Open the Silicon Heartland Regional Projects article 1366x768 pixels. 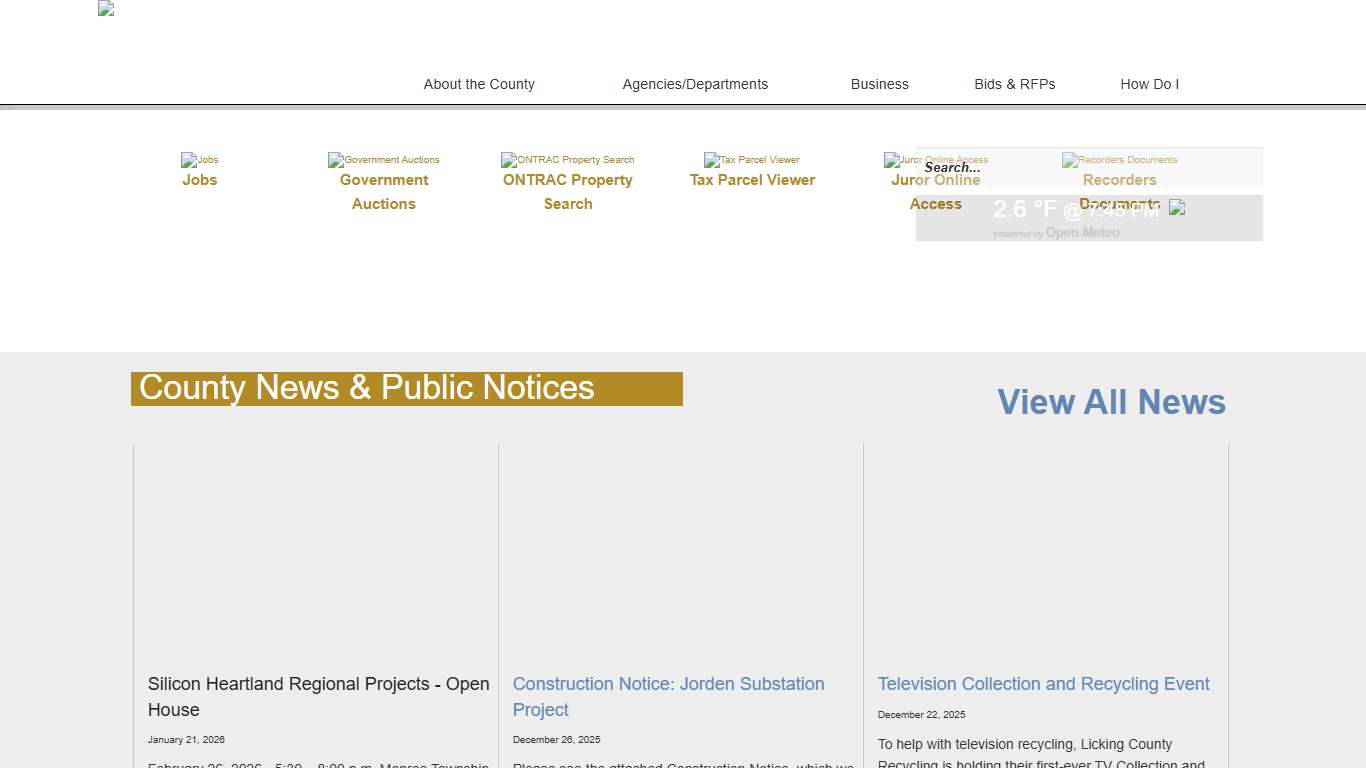[318, 696]
